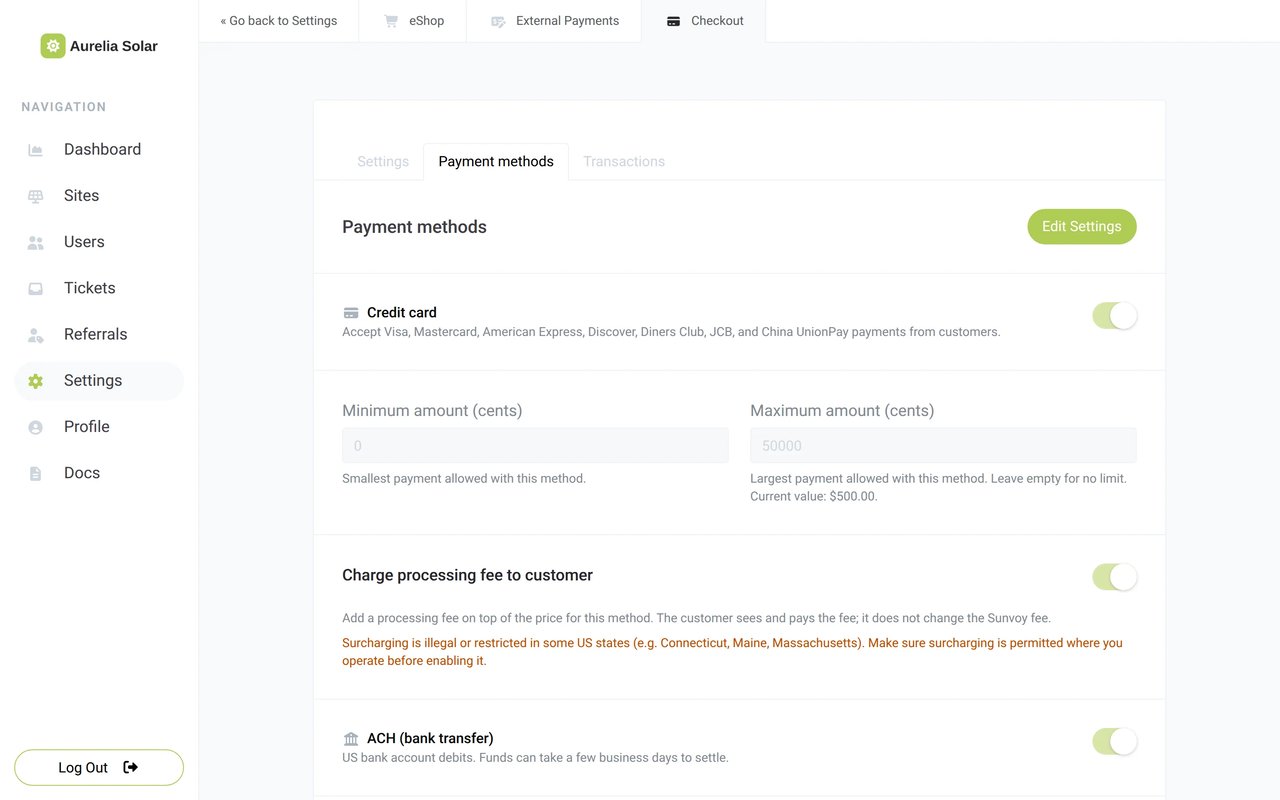The height and width of the screenshot is (800, 1280).
Task: Click the Minimum amount input field
Action: 535,446
